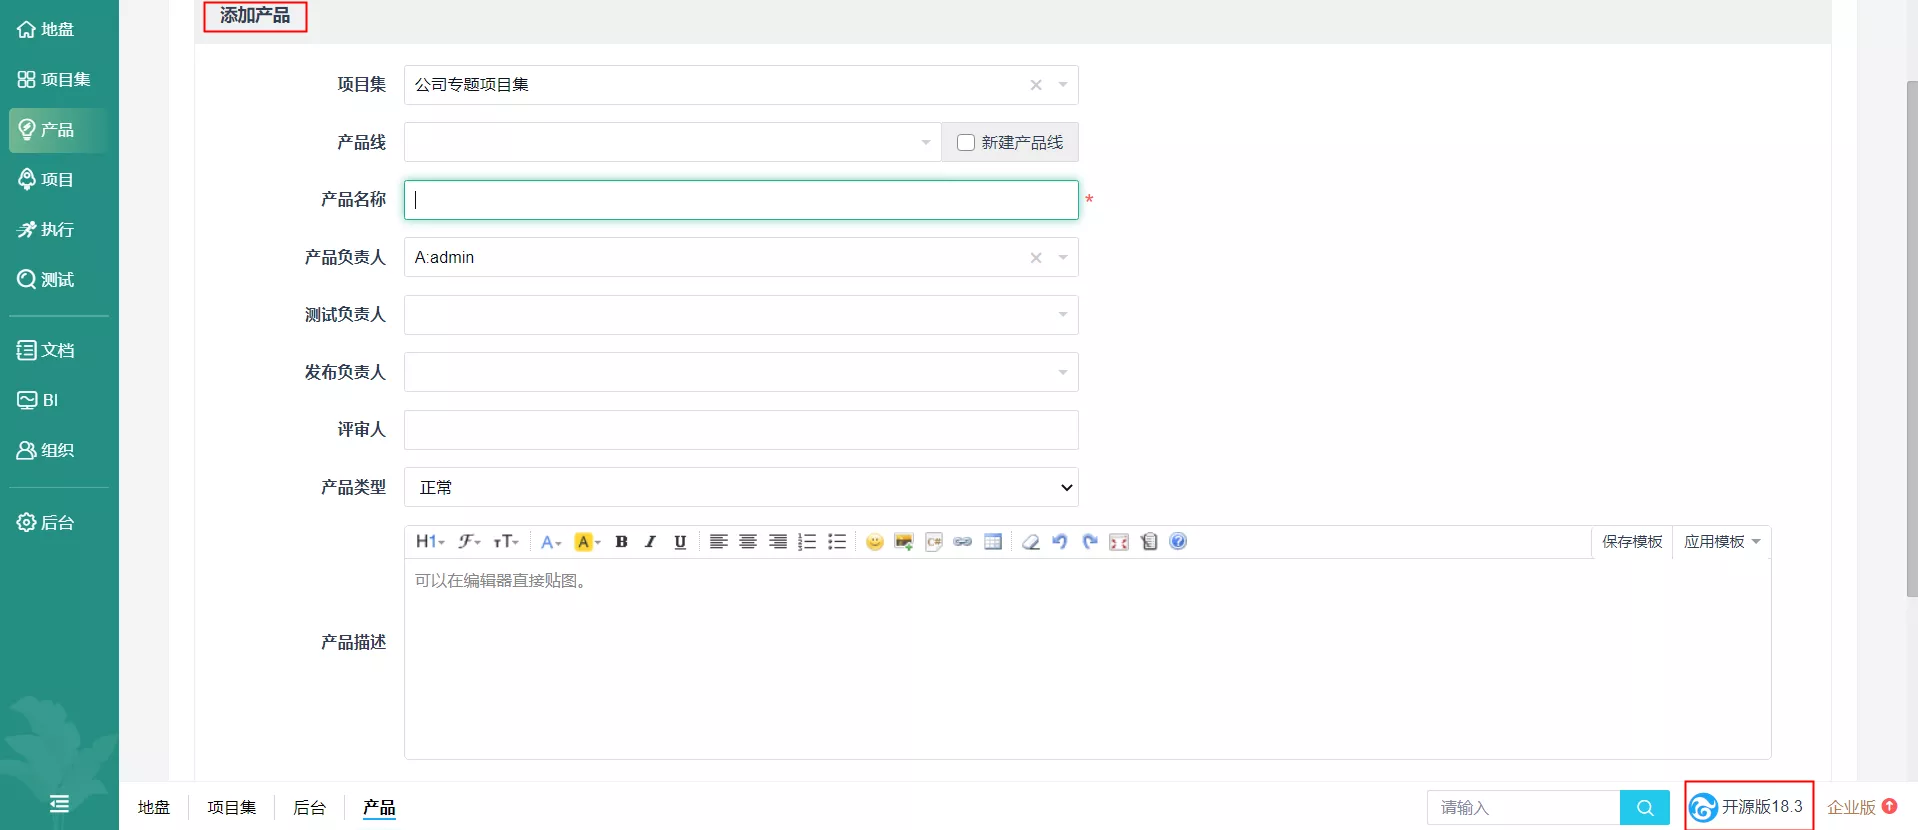Click inside the product description editor area
The image size is (1918, 830).
(x=1087, y=658)
